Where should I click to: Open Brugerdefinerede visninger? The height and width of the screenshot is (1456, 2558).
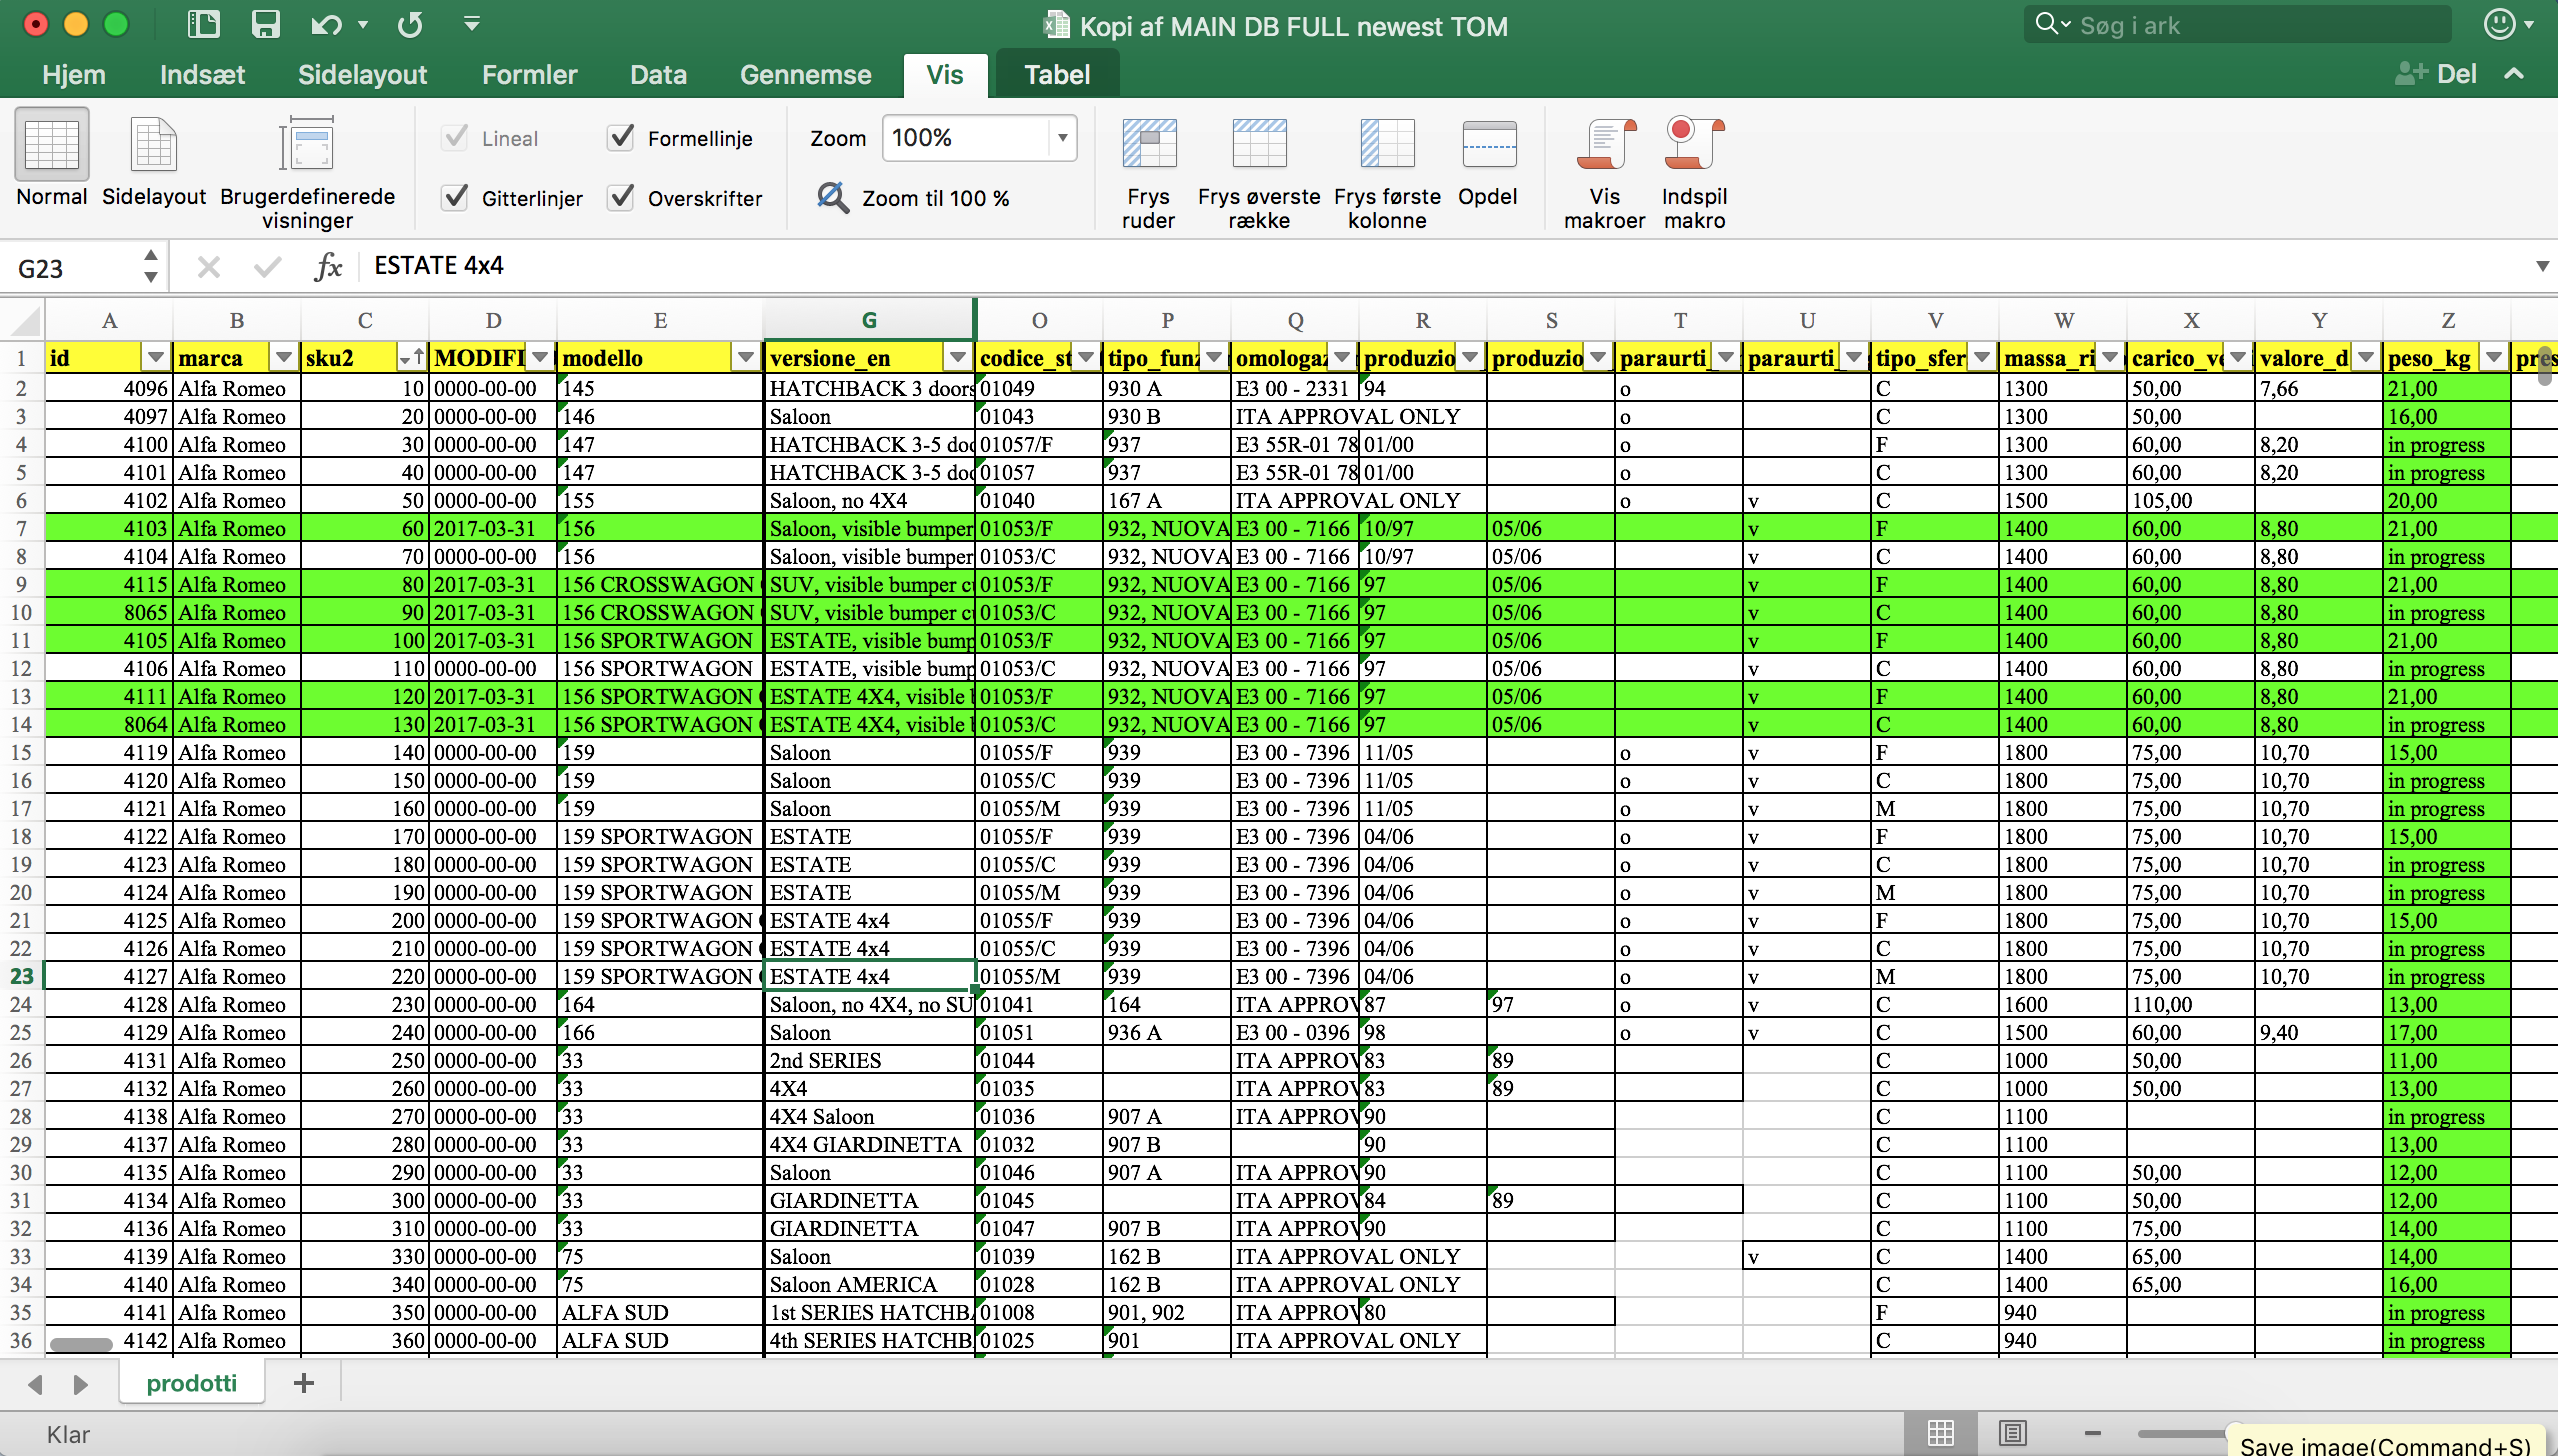coord(307,144)
